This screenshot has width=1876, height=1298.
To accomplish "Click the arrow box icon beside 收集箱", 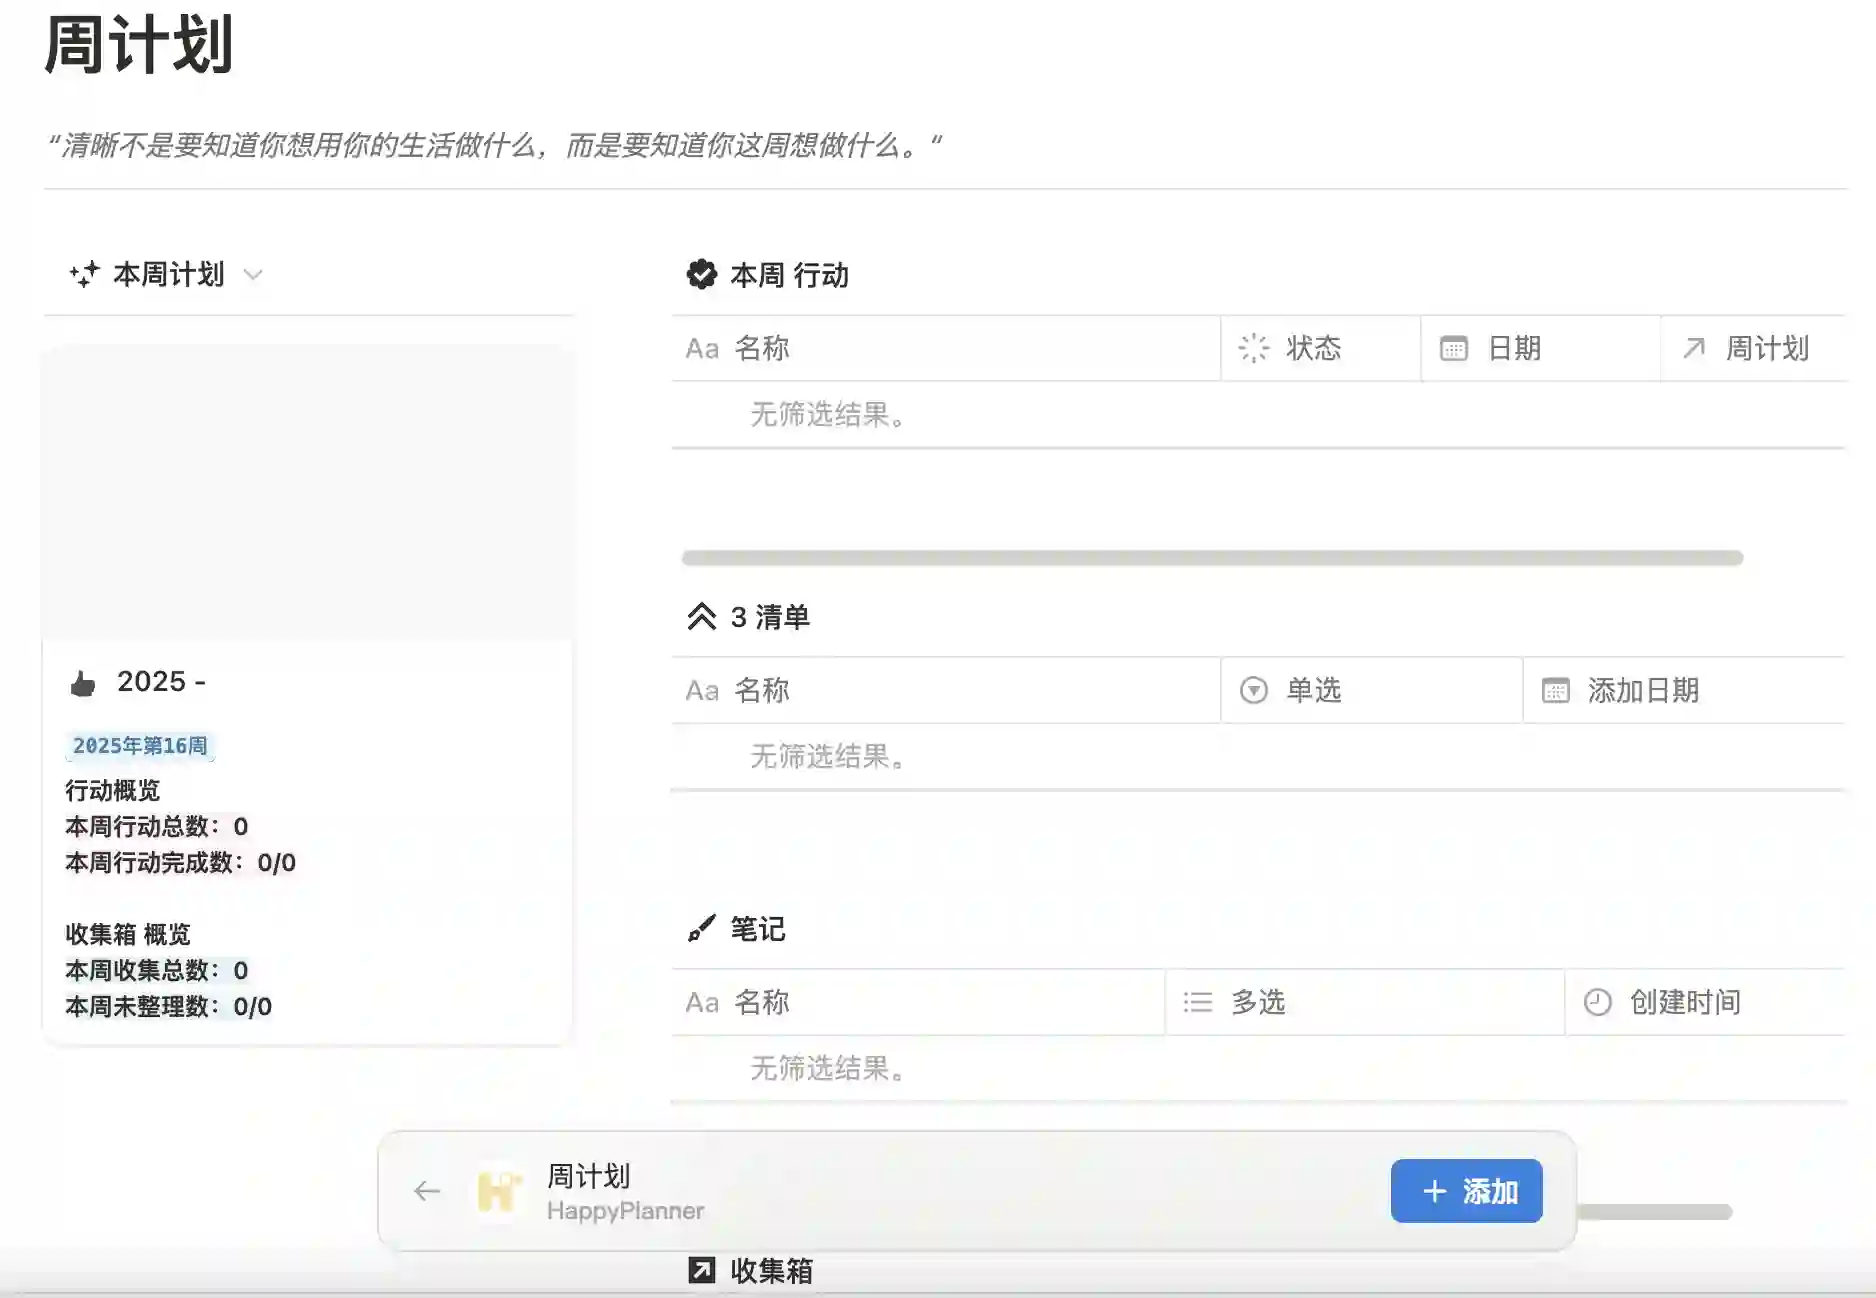I will pyautogui.click(x=702, y=1270).
